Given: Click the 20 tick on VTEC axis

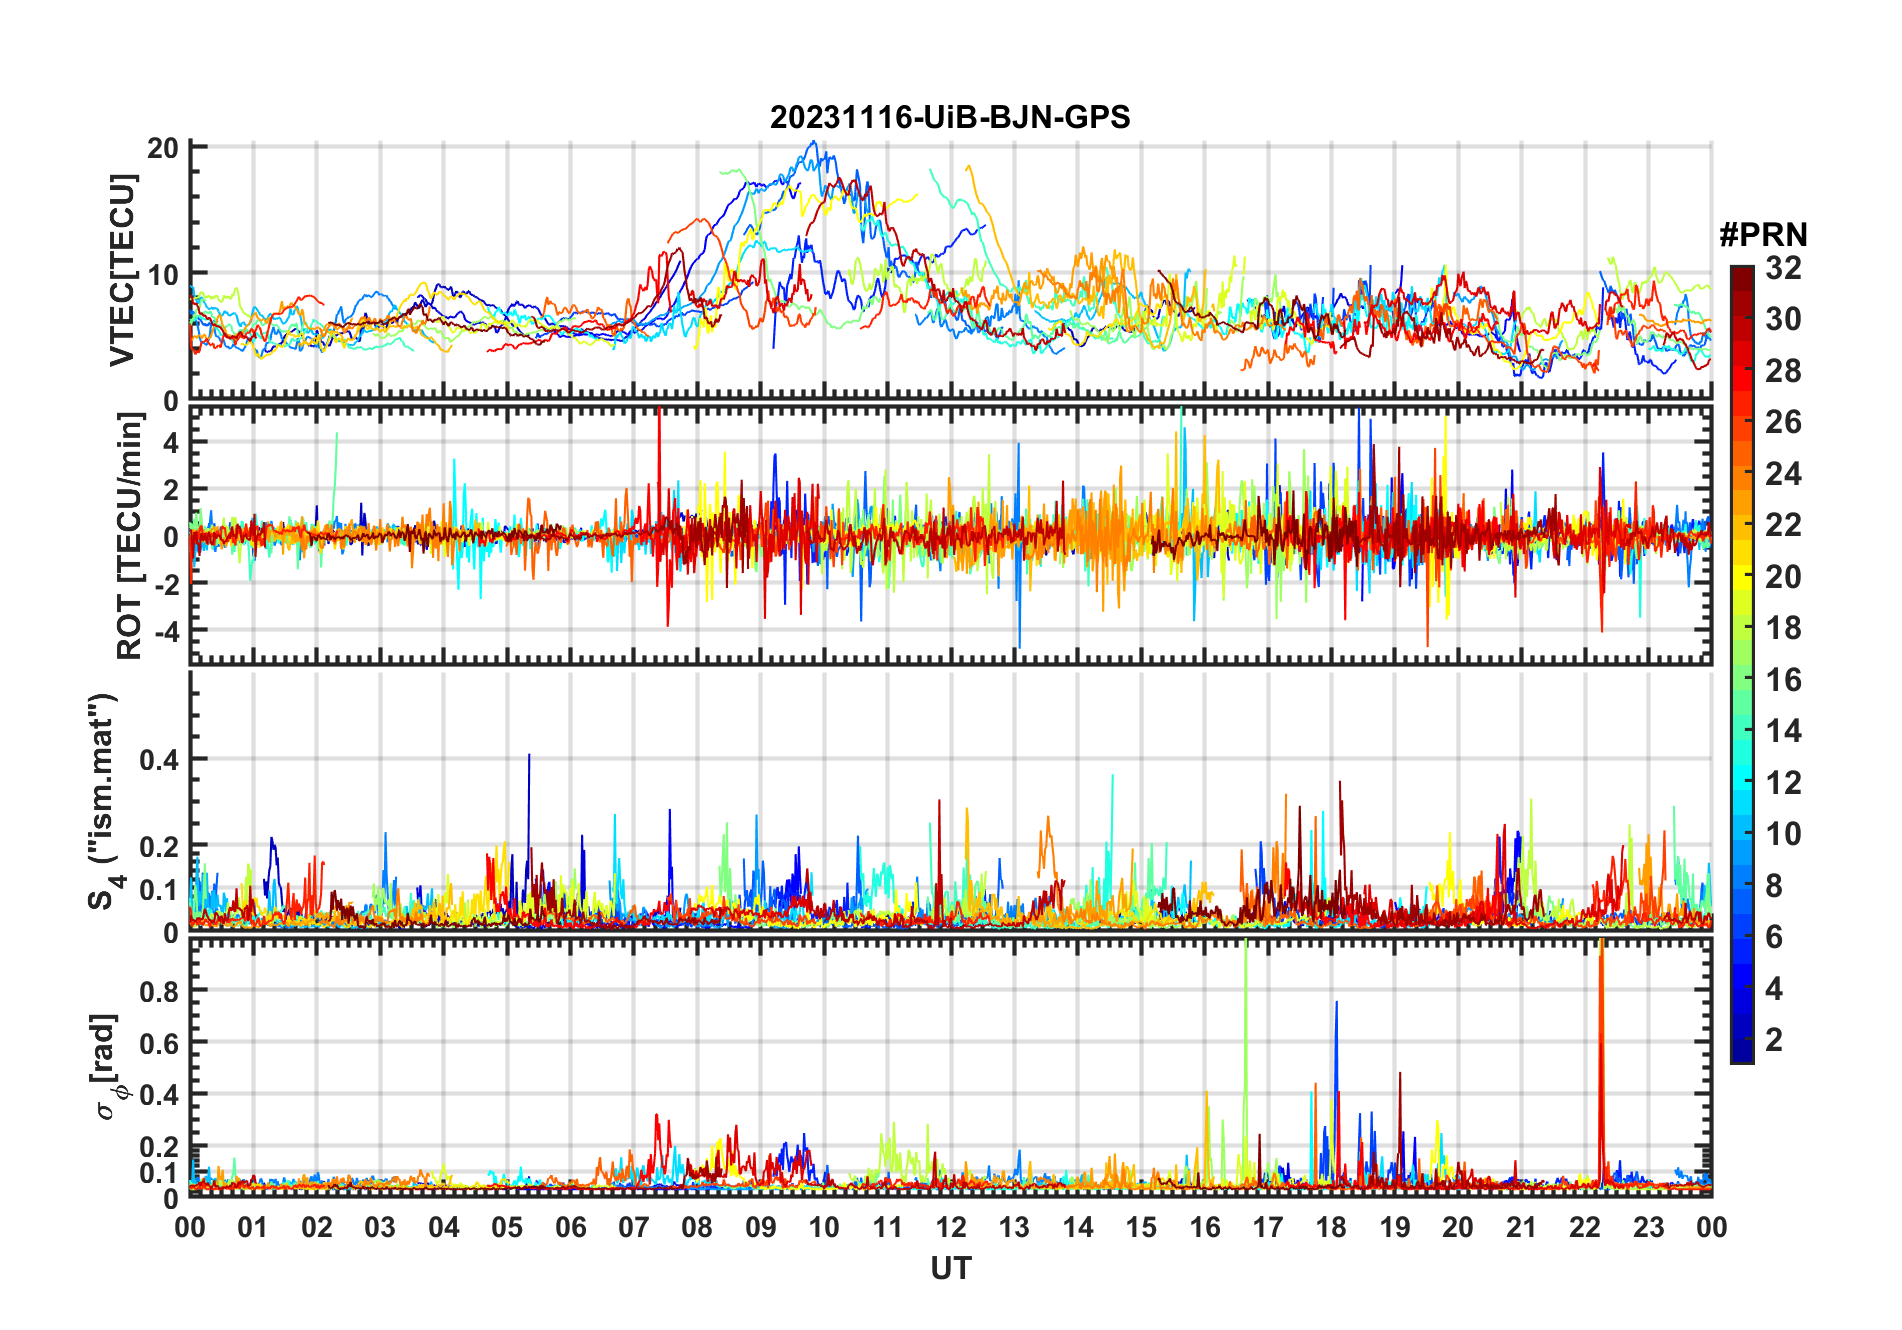Looking at the screenshot, I should pos(163,148).
